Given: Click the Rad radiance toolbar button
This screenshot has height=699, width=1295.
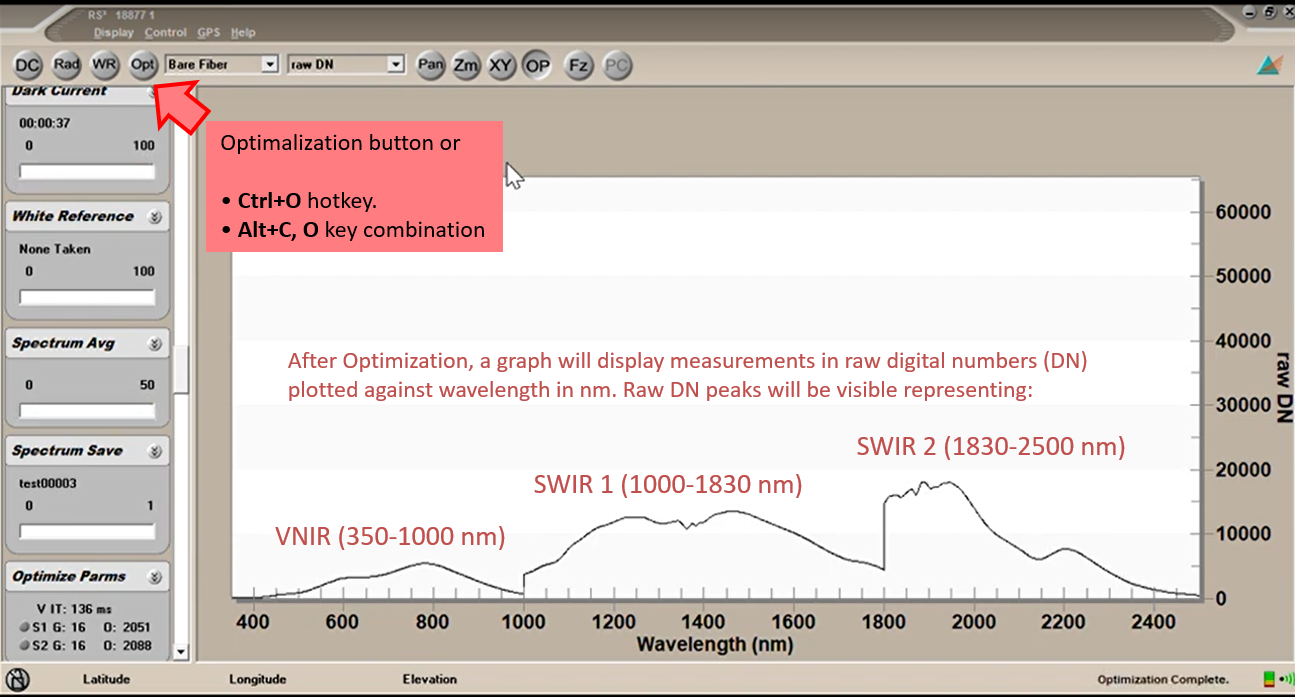Looking at the screenshot, I should 66,65.
